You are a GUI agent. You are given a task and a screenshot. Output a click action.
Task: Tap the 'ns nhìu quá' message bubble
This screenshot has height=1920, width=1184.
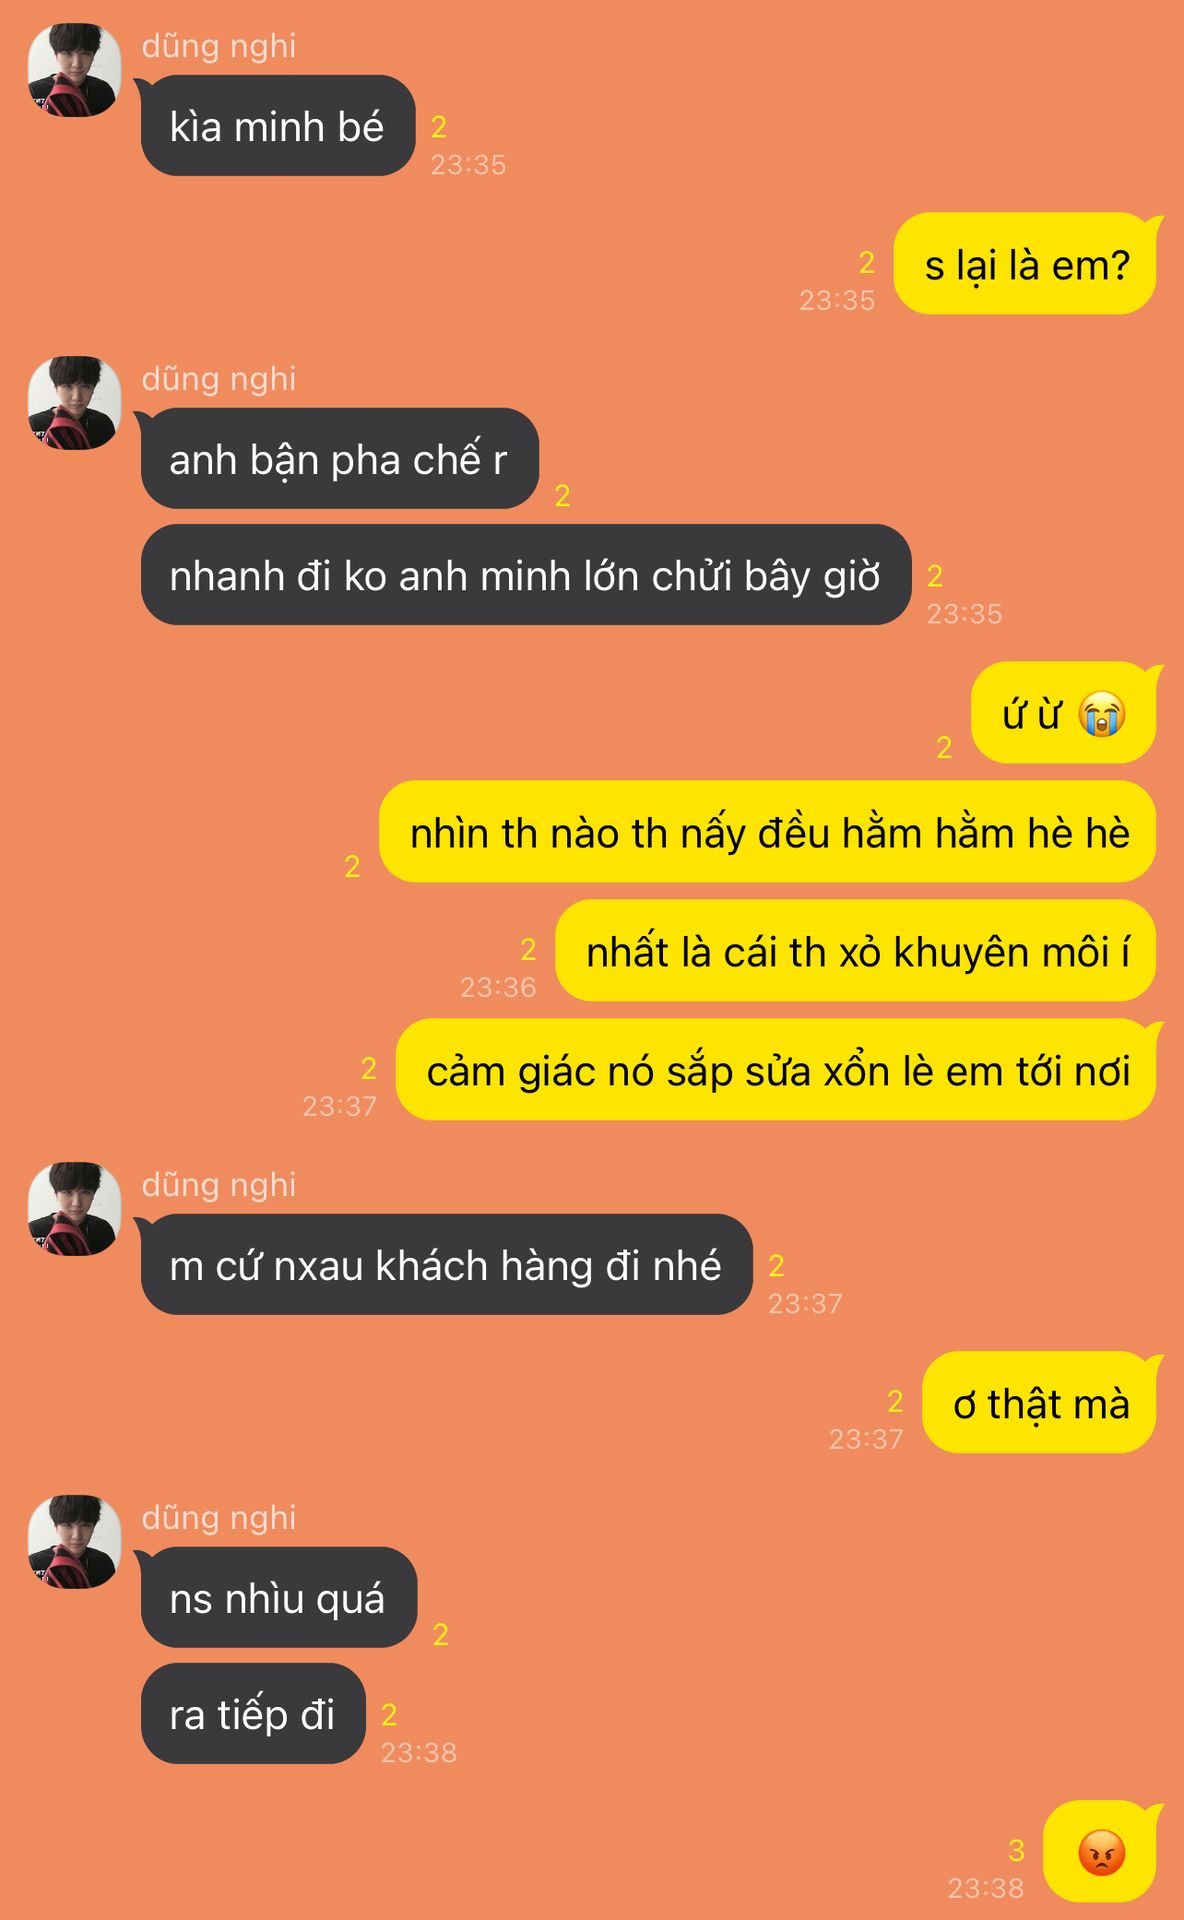point(278,1598)
